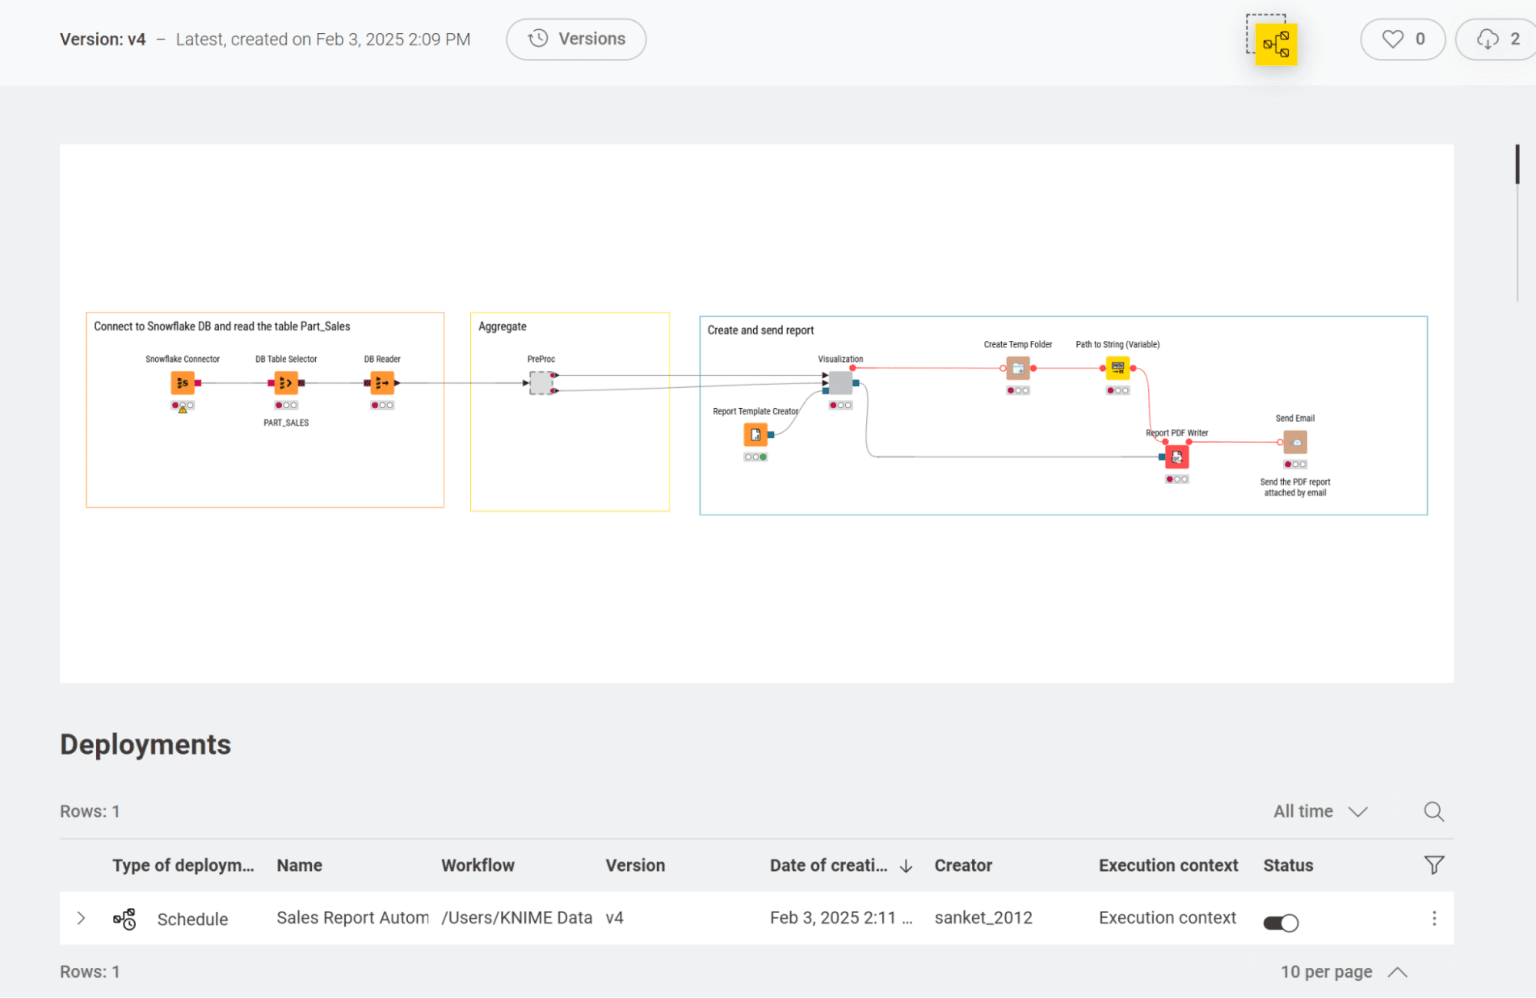Open the row's three-dot options menu
The height and width of the screenshot is (998, 1536).
coord(1434,918)
